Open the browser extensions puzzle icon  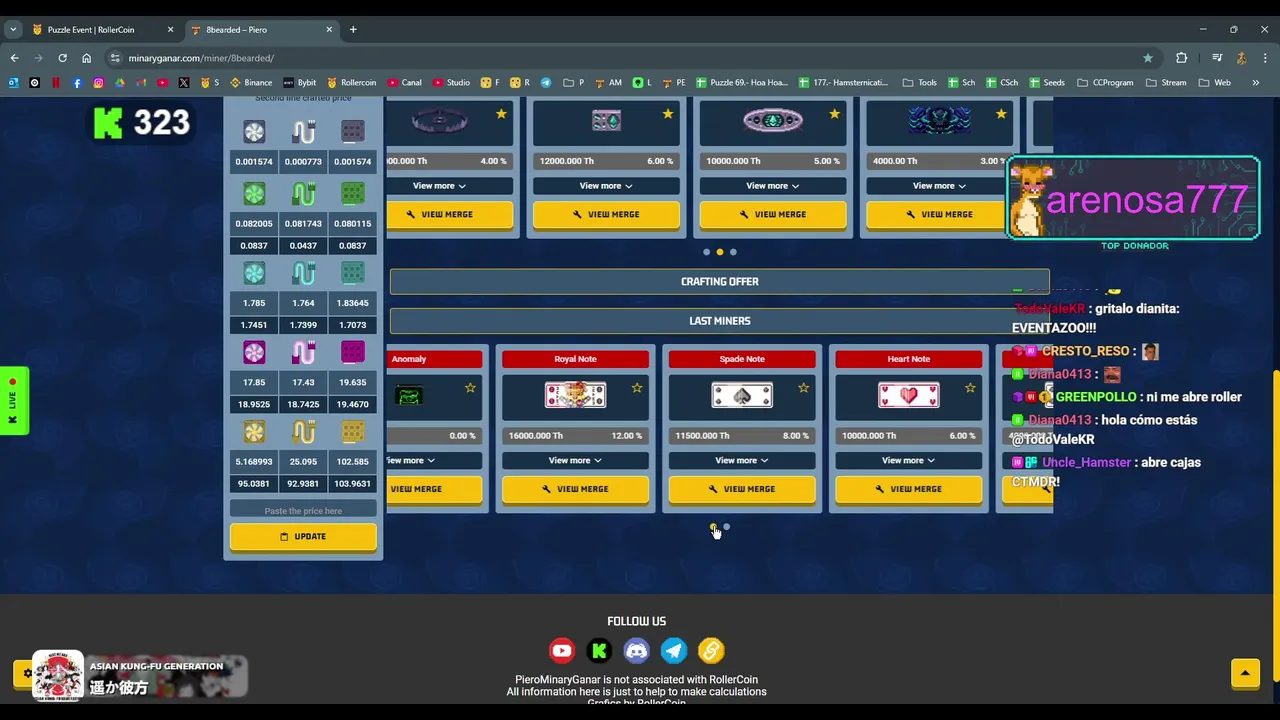tap(1181, 58)
